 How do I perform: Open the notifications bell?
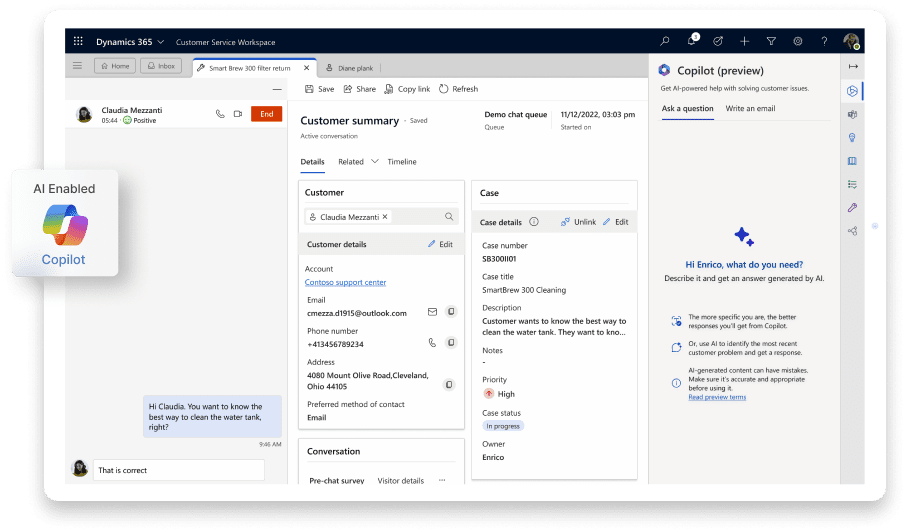point(691,41)
